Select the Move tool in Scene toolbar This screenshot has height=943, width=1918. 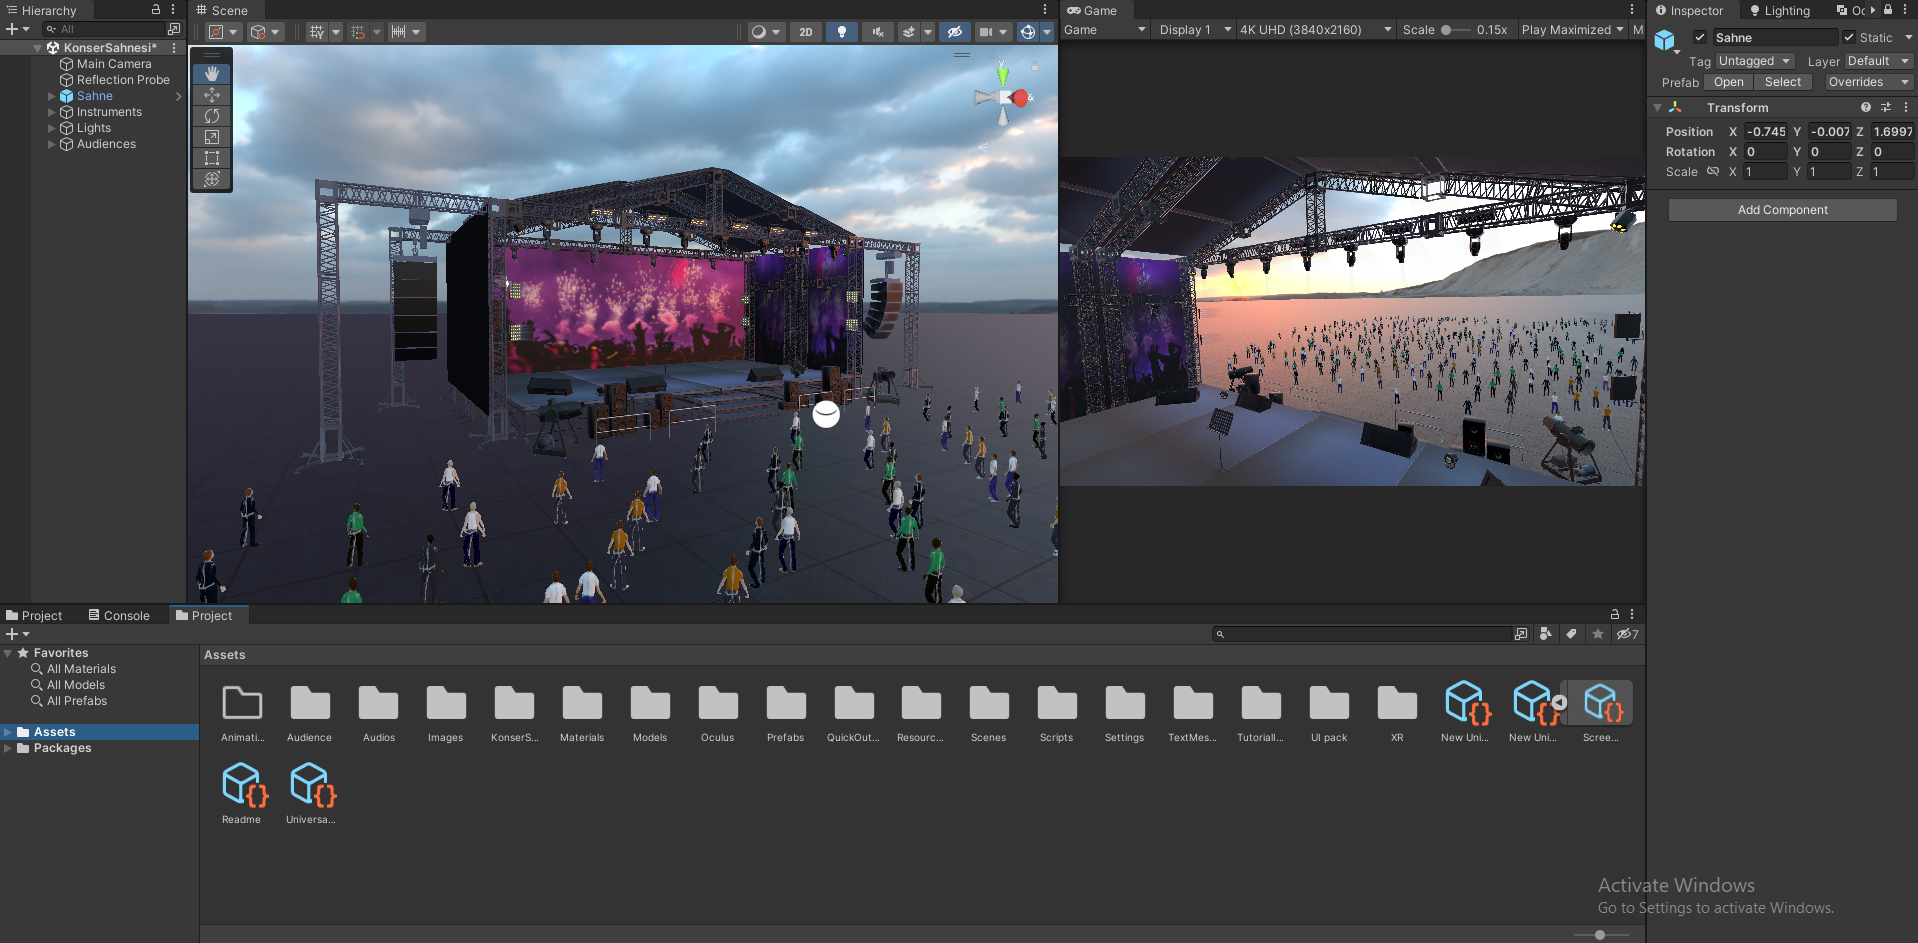[212, 95]
